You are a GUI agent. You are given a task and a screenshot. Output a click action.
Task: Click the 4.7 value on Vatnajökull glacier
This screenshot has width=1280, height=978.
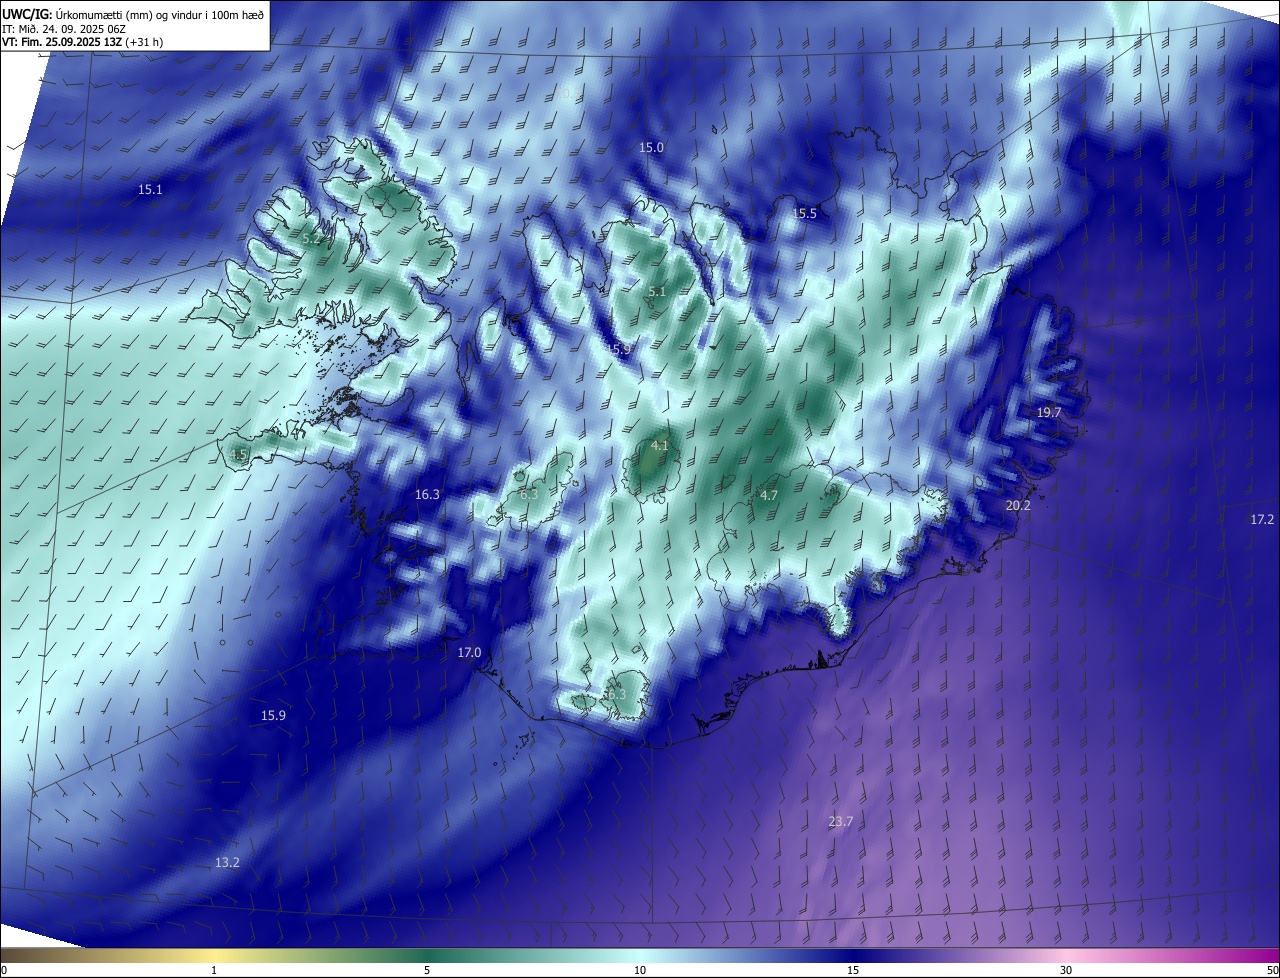coord(769,495)
